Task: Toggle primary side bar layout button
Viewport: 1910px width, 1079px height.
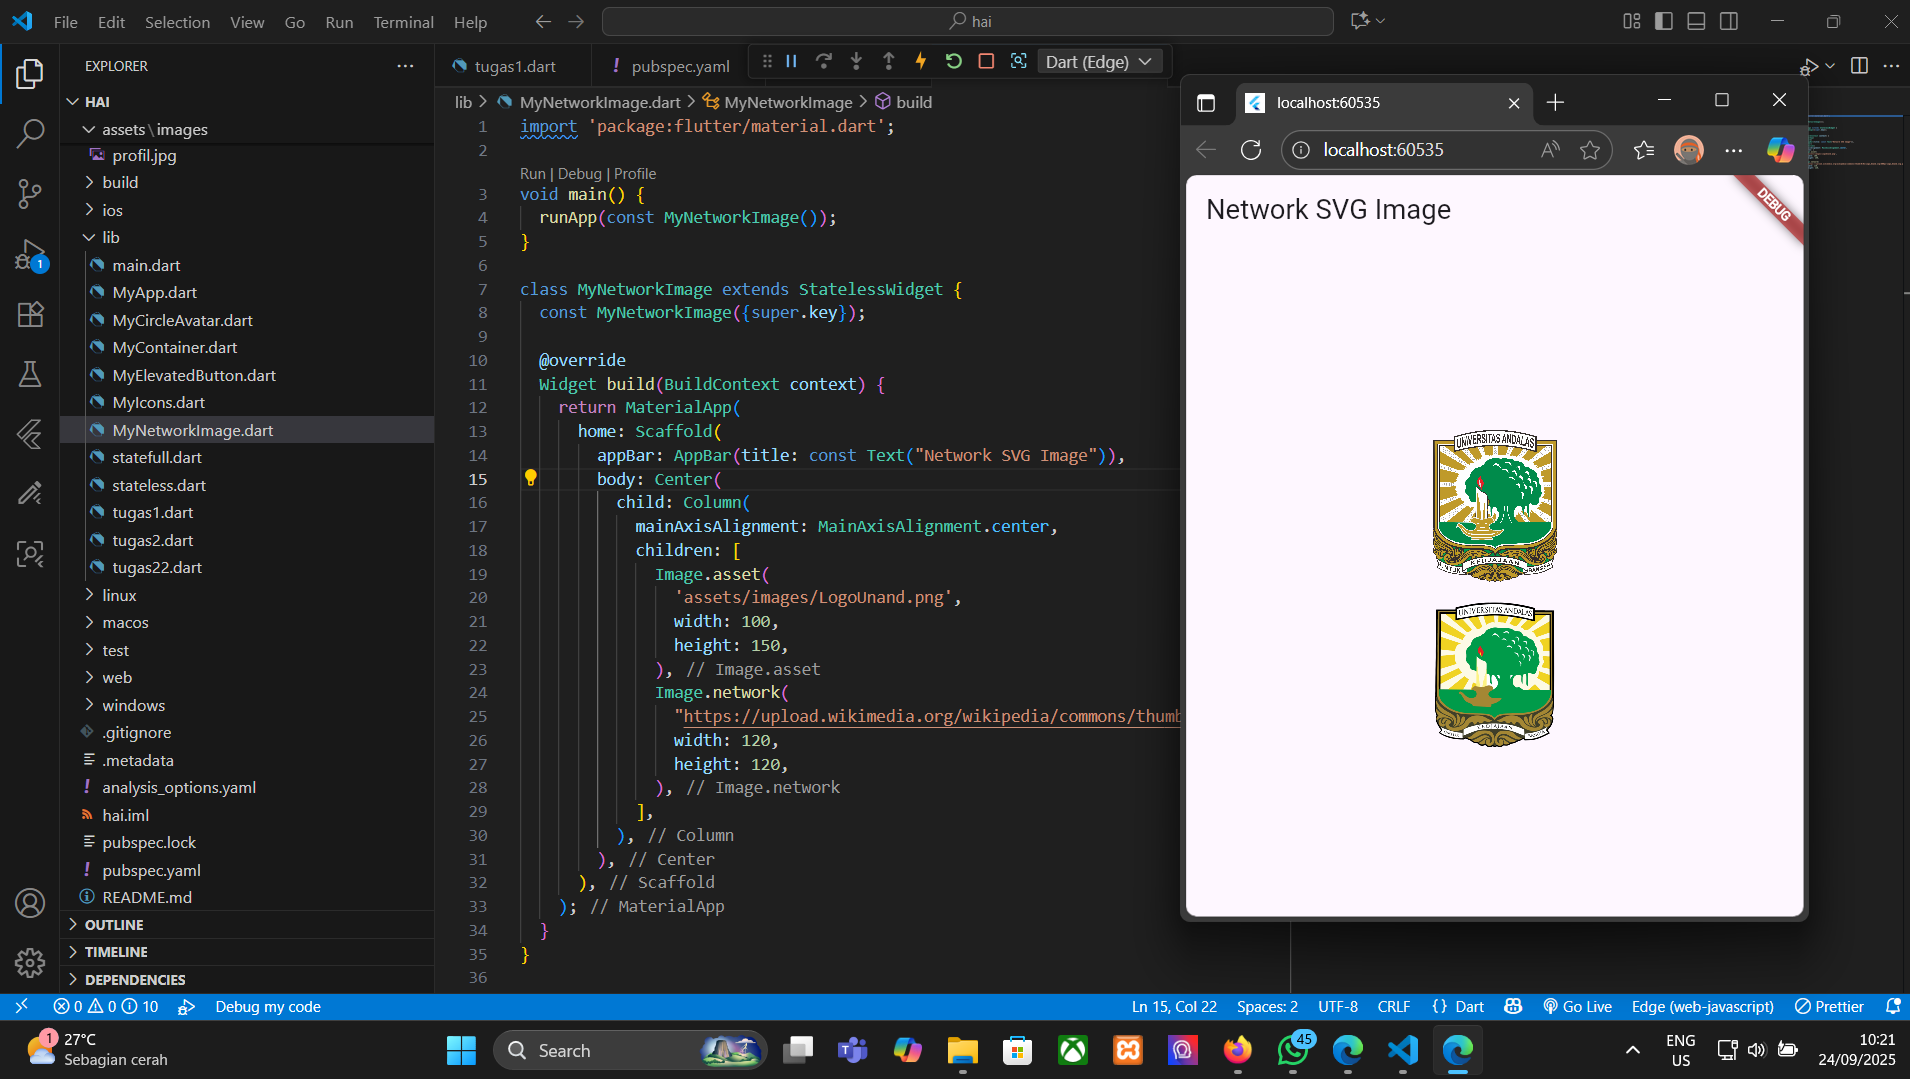Action: [x=1664, y=21]
